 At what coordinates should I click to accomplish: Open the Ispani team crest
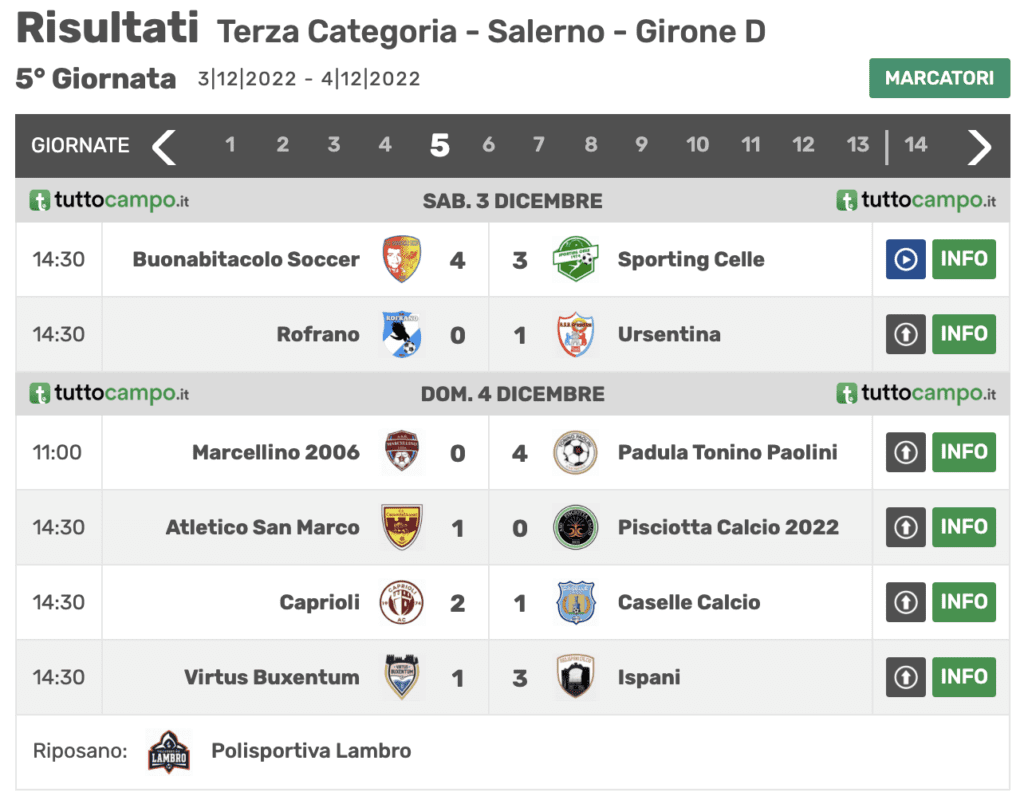coord(575,677)
